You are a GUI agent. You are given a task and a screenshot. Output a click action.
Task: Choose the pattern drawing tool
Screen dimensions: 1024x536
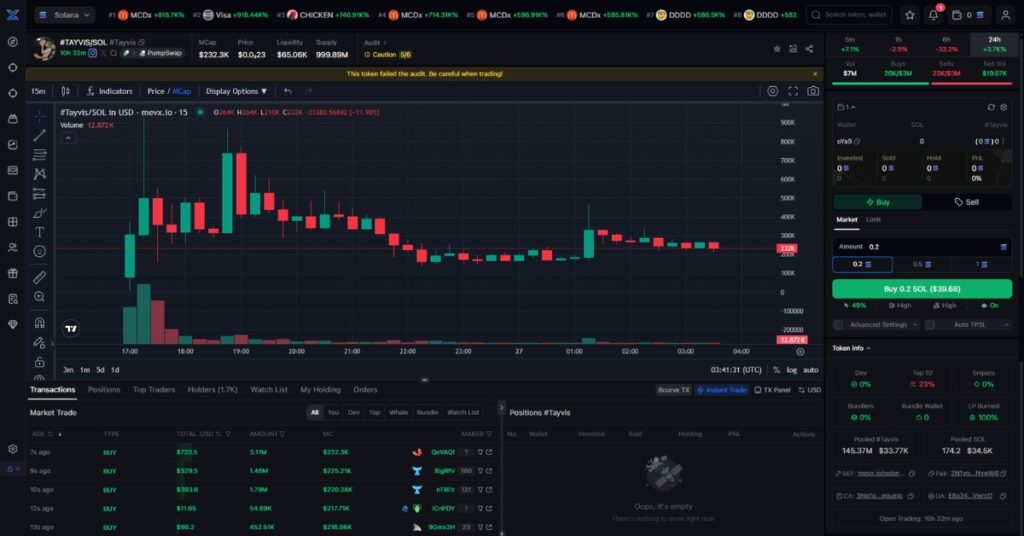point(39,174)
